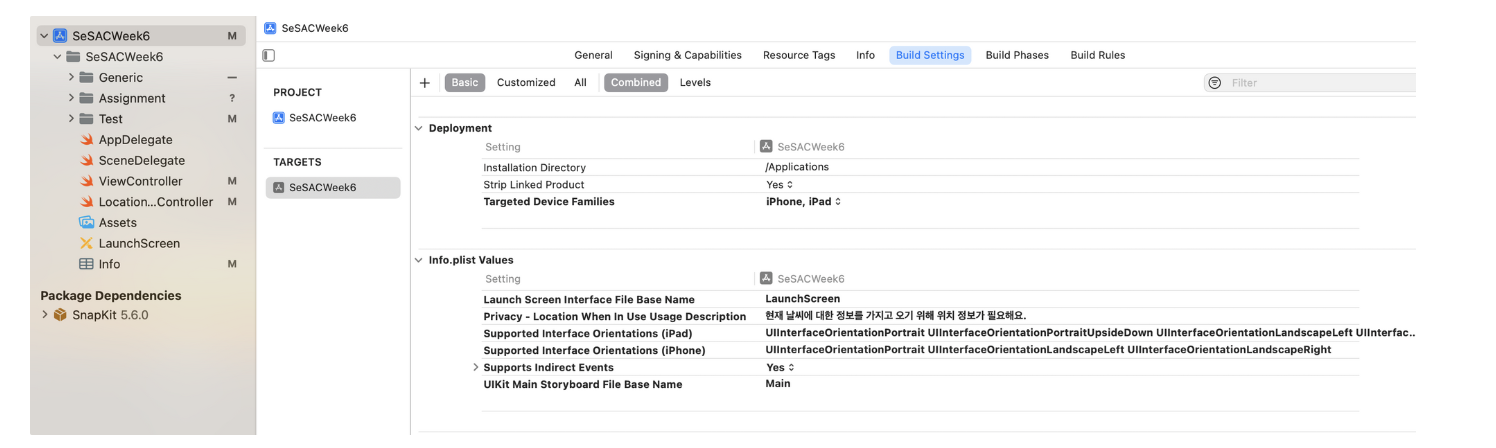
Task: Expand the SnapKit 5.6.0 package
Action: 44,315
